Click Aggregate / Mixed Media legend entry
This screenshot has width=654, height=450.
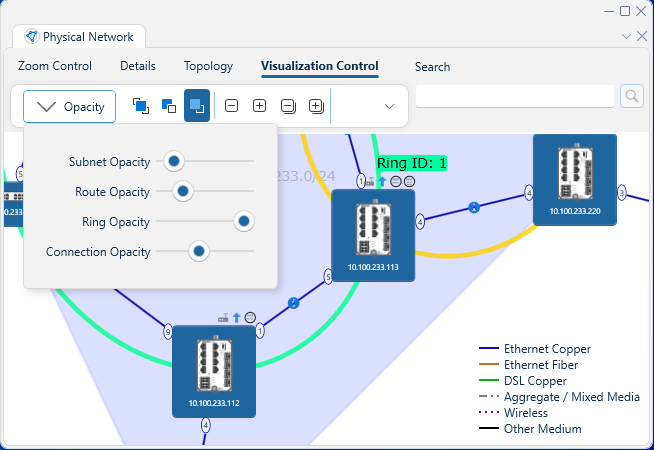[x=559, y=397]
